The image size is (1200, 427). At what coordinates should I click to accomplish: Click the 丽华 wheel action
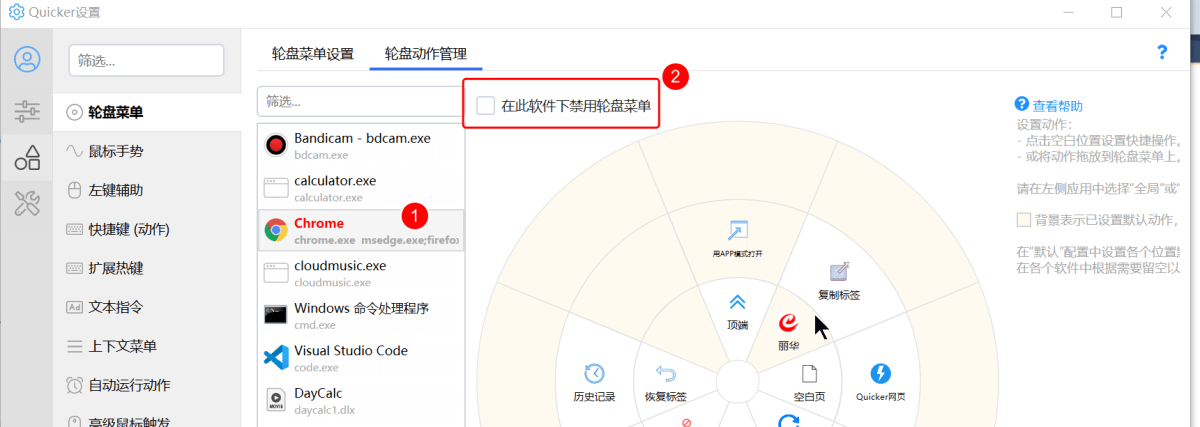coord(788,331)
